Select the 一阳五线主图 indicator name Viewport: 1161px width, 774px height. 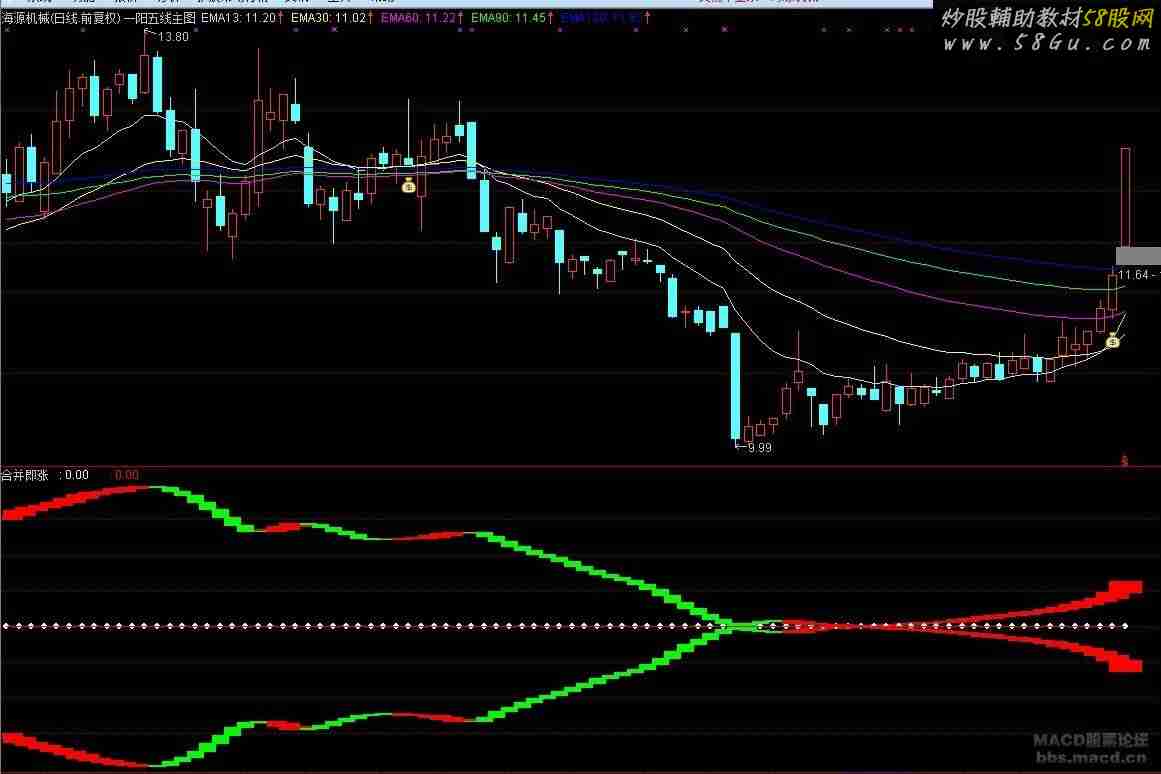(160, 18)
